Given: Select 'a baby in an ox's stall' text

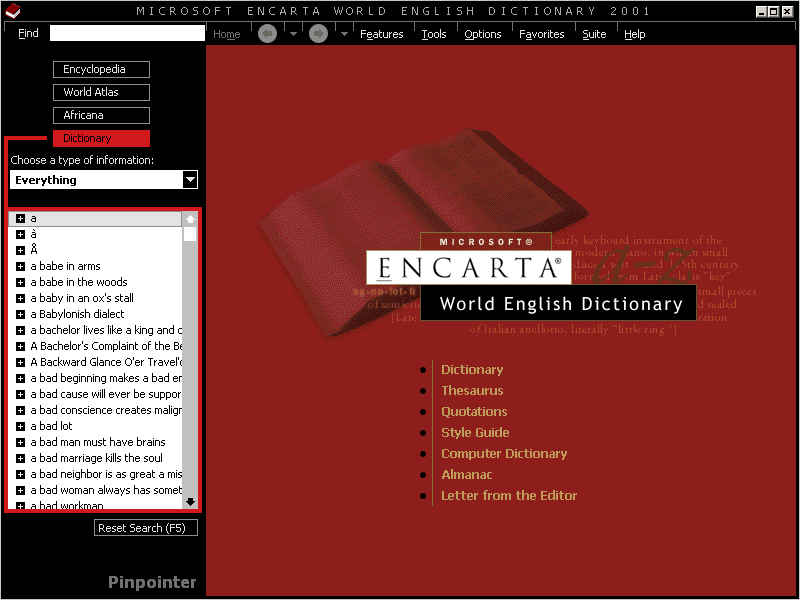Looking at the screenshot, I should tap(82, 298).
